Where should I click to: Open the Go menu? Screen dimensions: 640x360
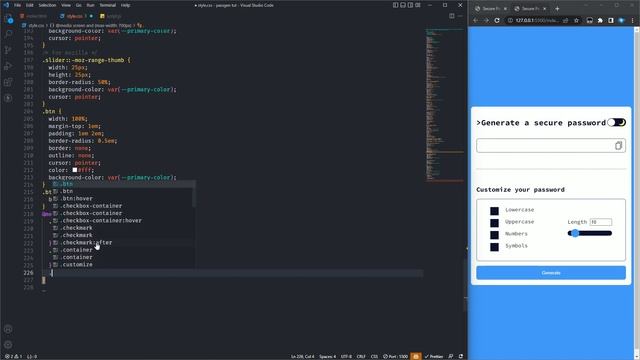(x=78, y=5)
